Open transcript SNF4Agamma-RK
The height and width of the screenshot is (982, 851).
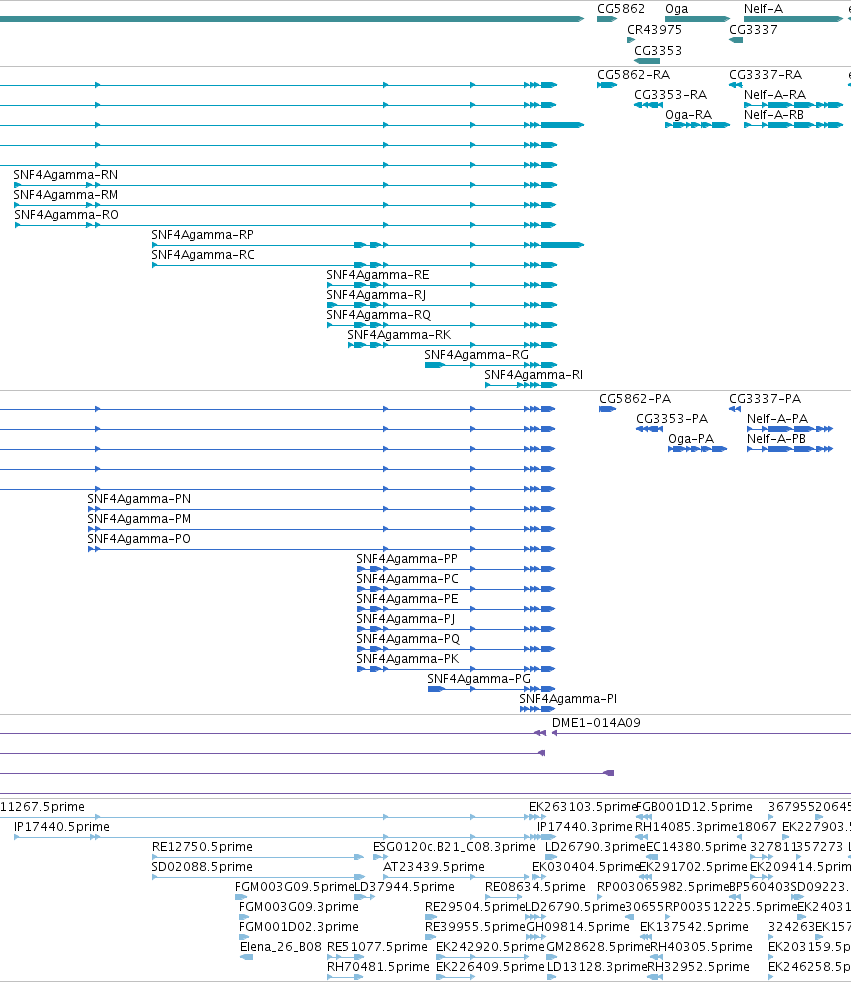click(399, 335)
